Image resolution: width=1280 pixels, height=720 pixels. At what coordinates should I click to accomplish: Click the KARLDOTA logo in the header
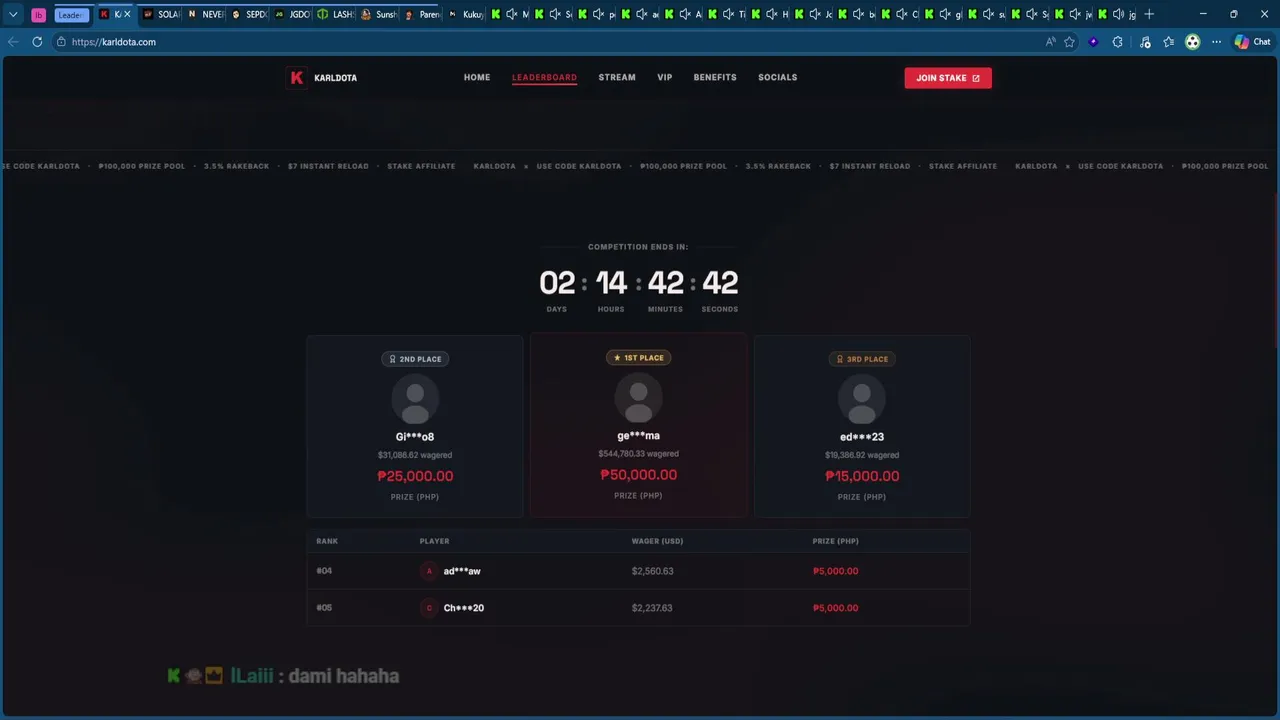[x=322, y=78]
